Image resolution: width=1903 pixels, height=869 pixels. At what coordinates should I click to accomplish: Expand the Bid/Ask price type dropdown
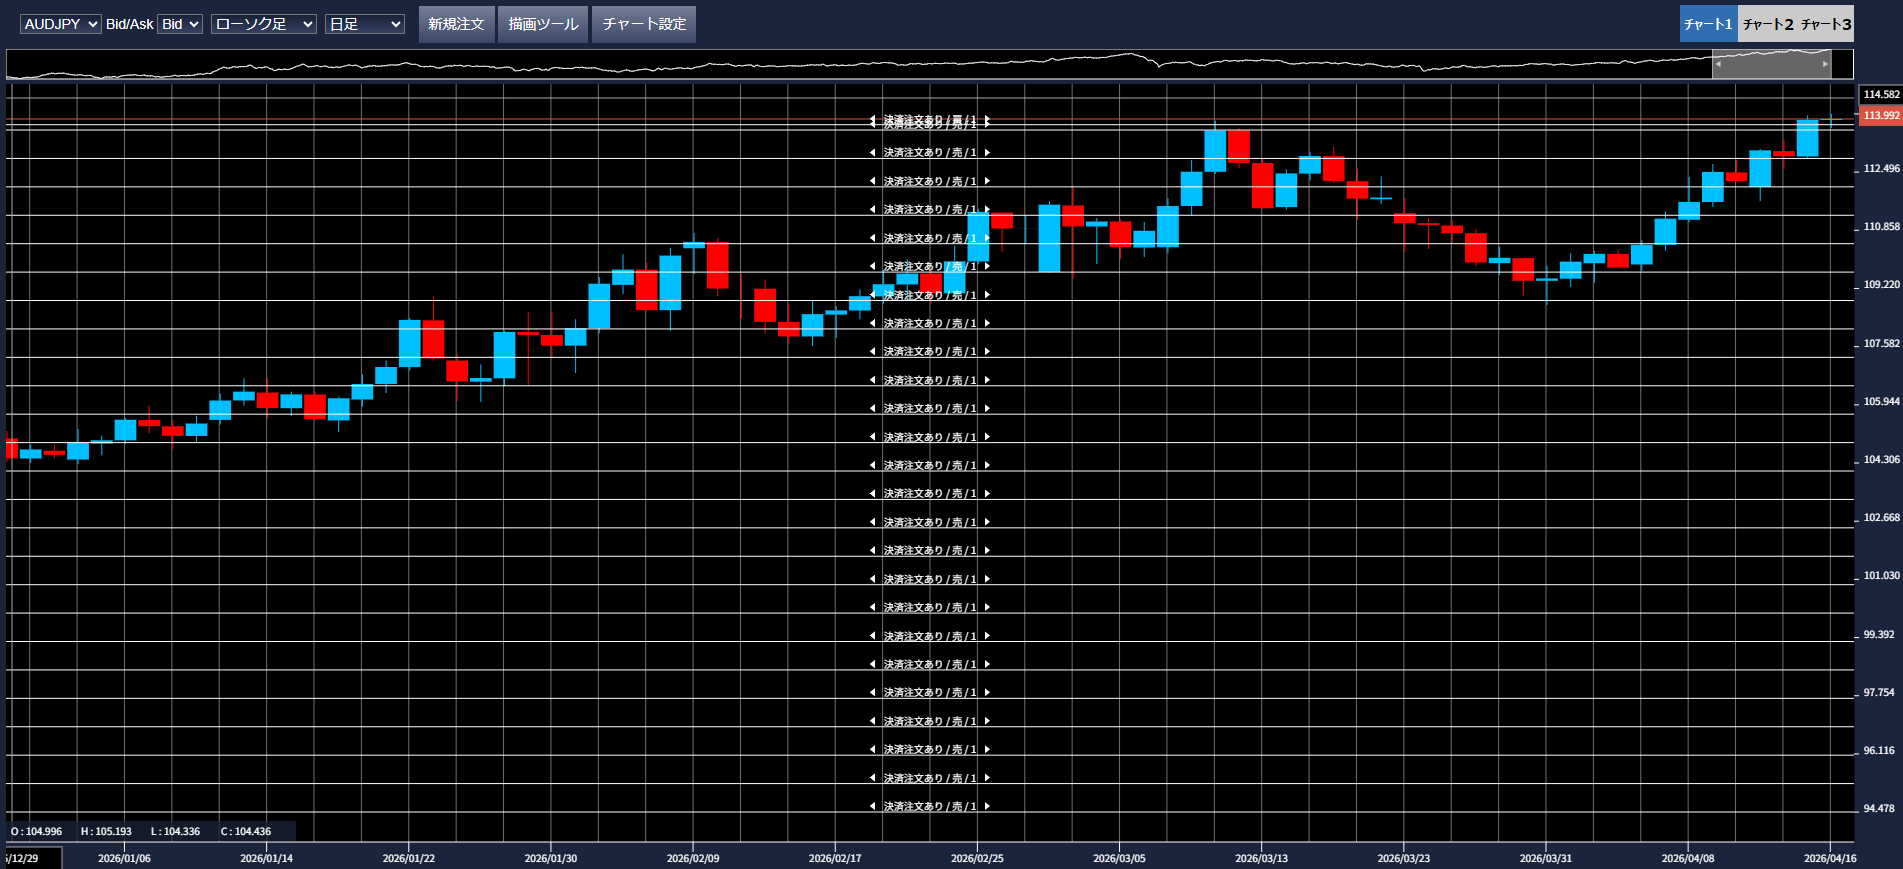tap(181, 24)
